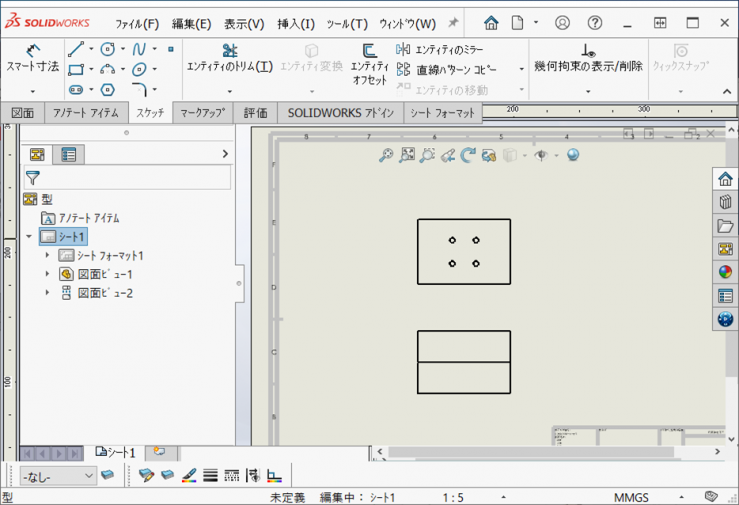Click Line Thickness icon
The height and width of the screenshot is (505, 739).
coord(210,475)
